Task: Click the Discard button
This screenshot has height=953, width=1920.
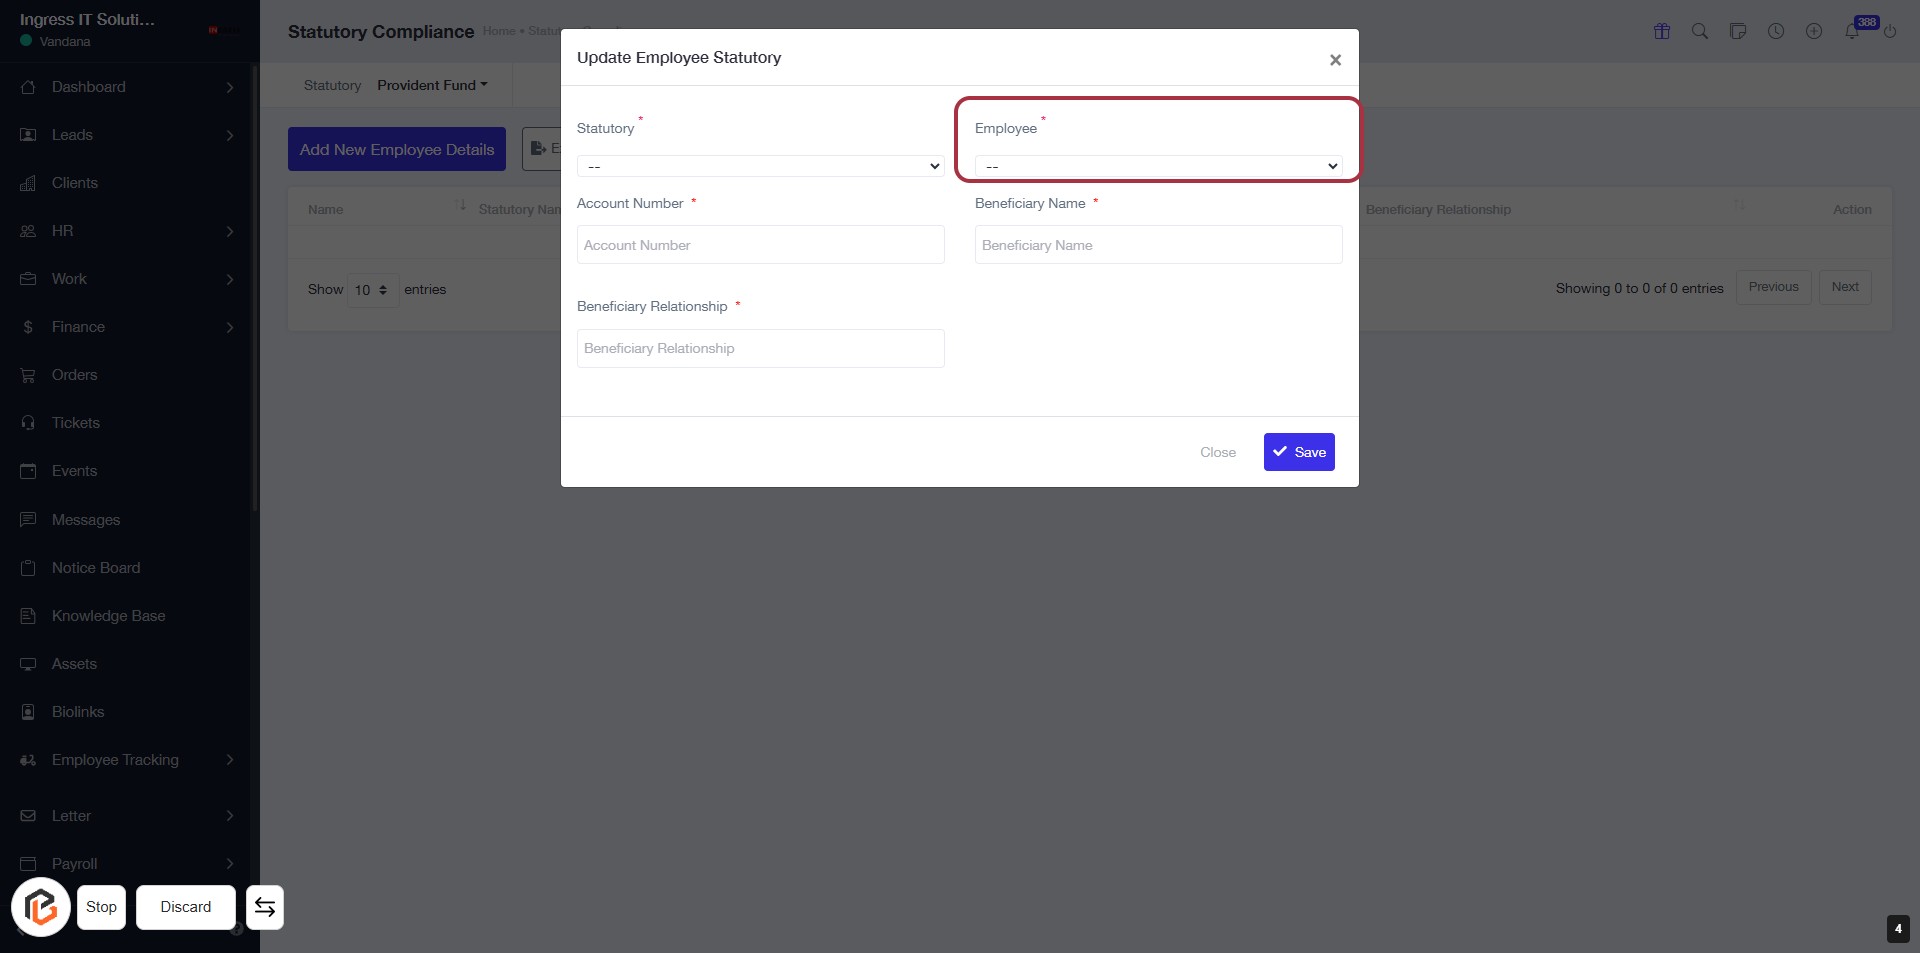Action: (186, 907)
